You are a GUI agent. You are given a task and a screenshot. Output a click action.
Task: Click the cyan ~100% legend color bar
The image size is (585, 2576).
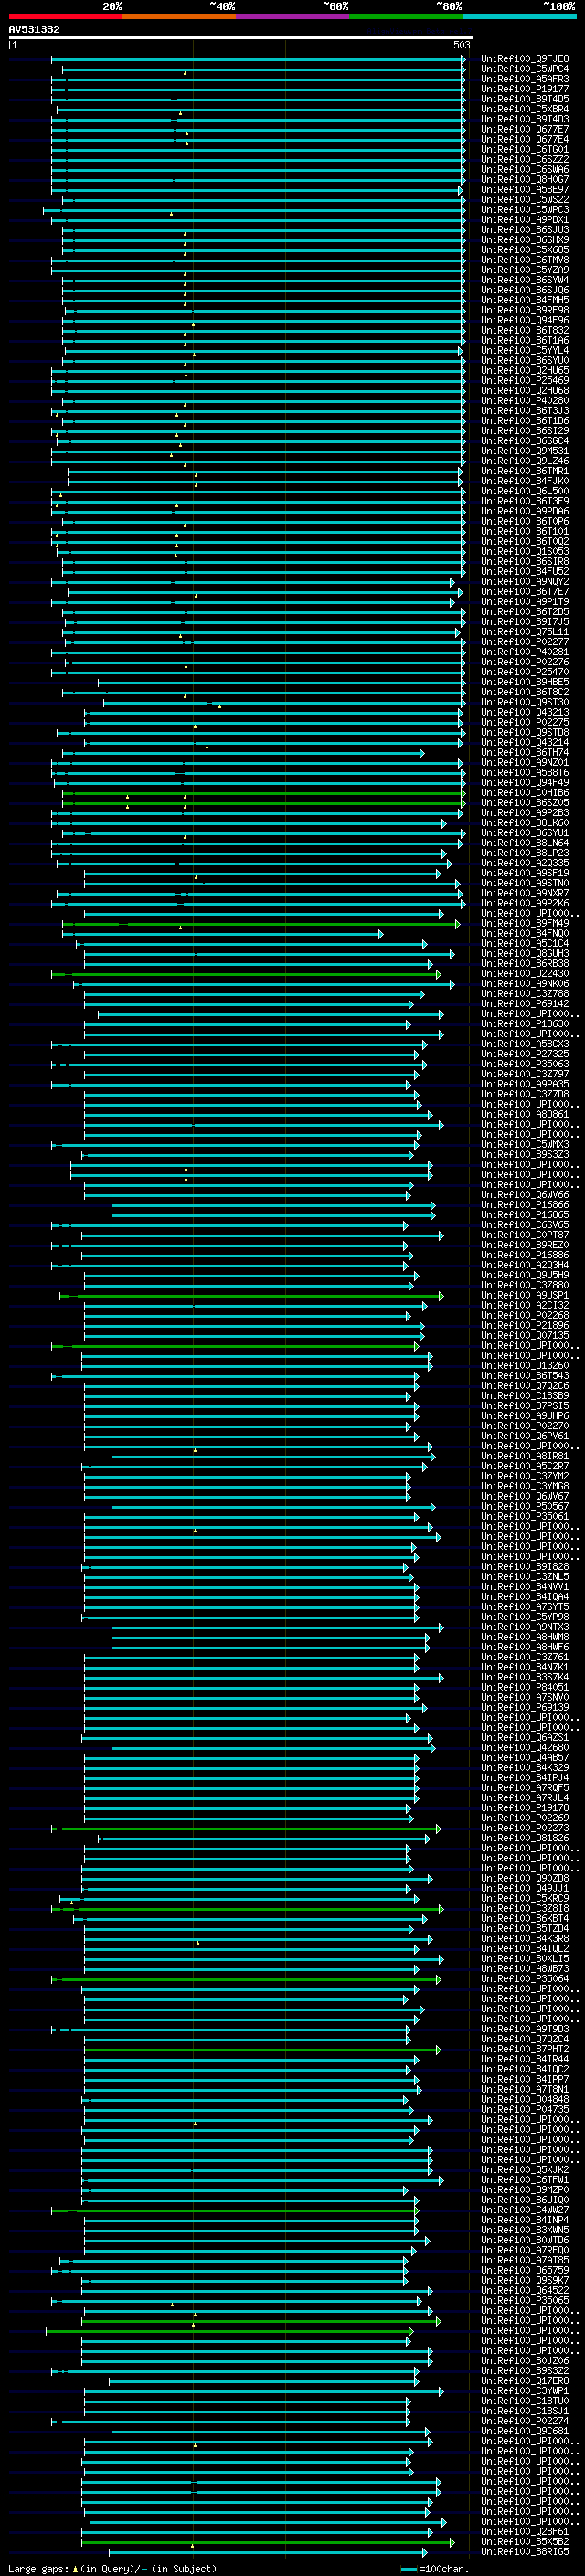coord(520,16)
